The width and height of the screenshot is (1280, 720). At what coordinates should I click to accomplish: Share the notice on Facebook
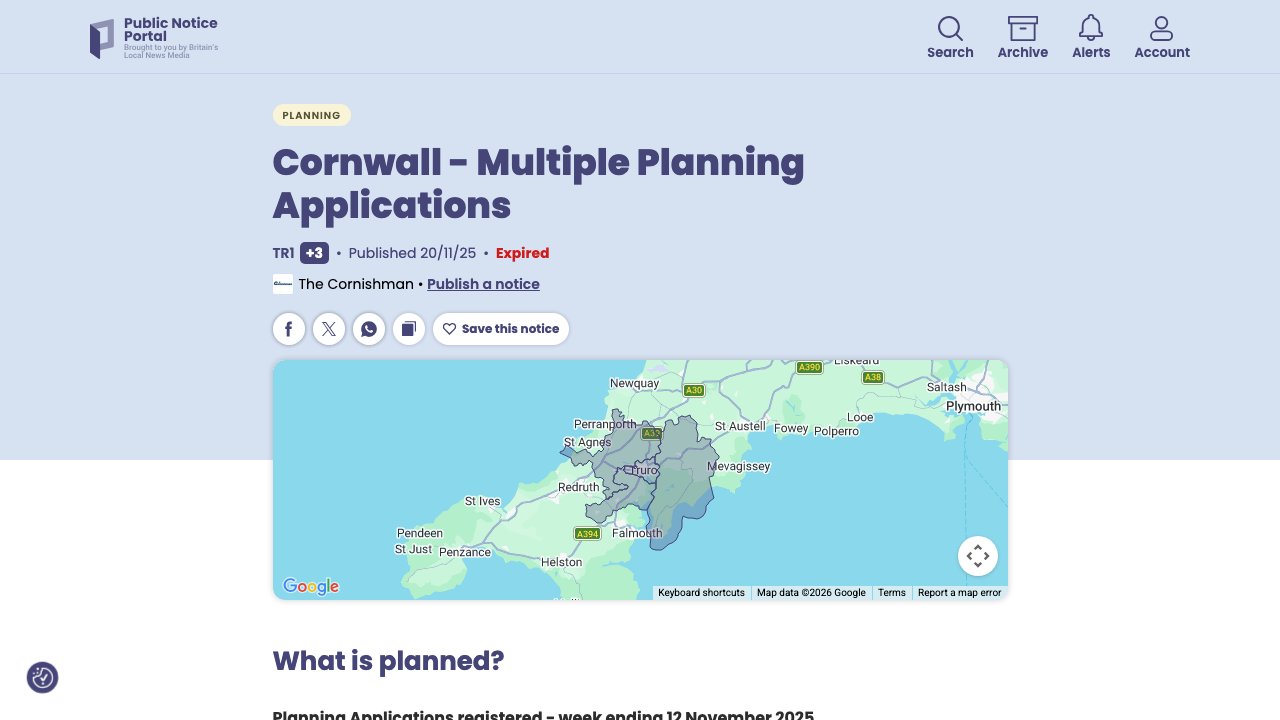pos(289,328)
